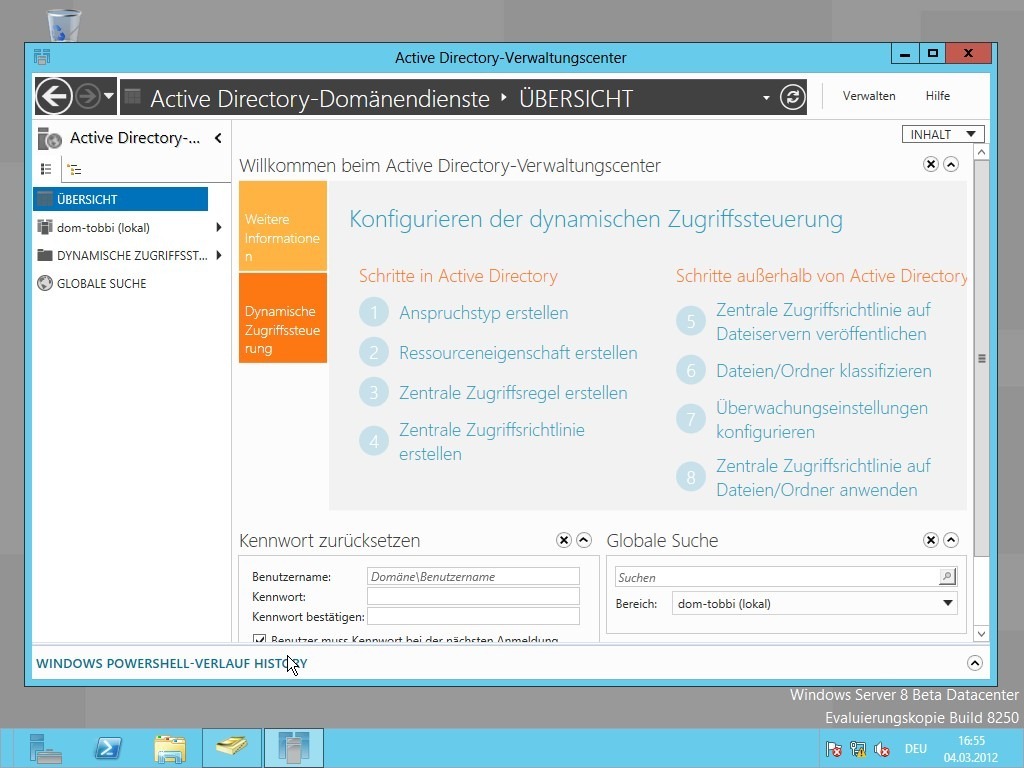Viewport: 1024px width, 768px height.
Task: Click the scrollbar down arrow
Action: pos(982,633)
